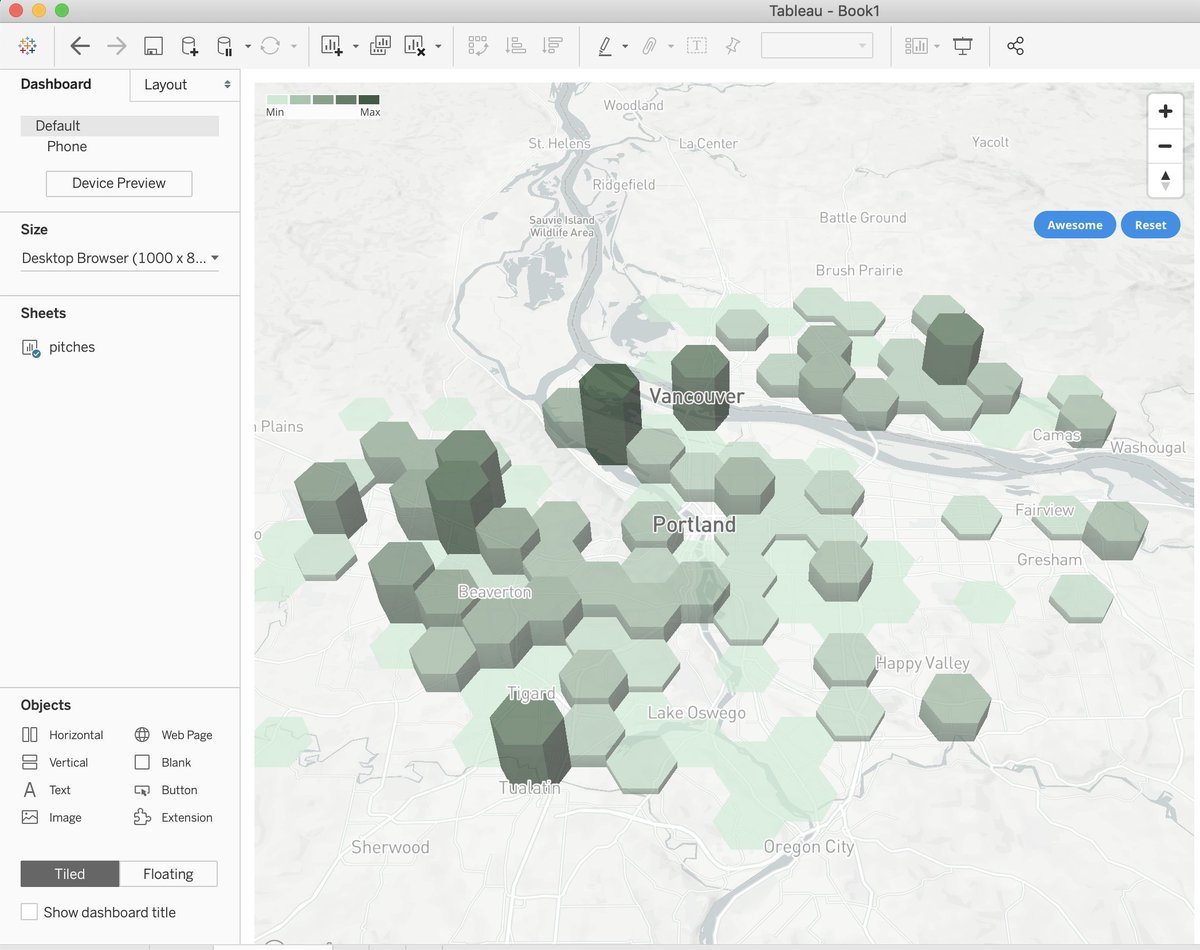The image size is (1200, 950).
Task: Click the Duplicate sheet icon
Action: (380, 46)
